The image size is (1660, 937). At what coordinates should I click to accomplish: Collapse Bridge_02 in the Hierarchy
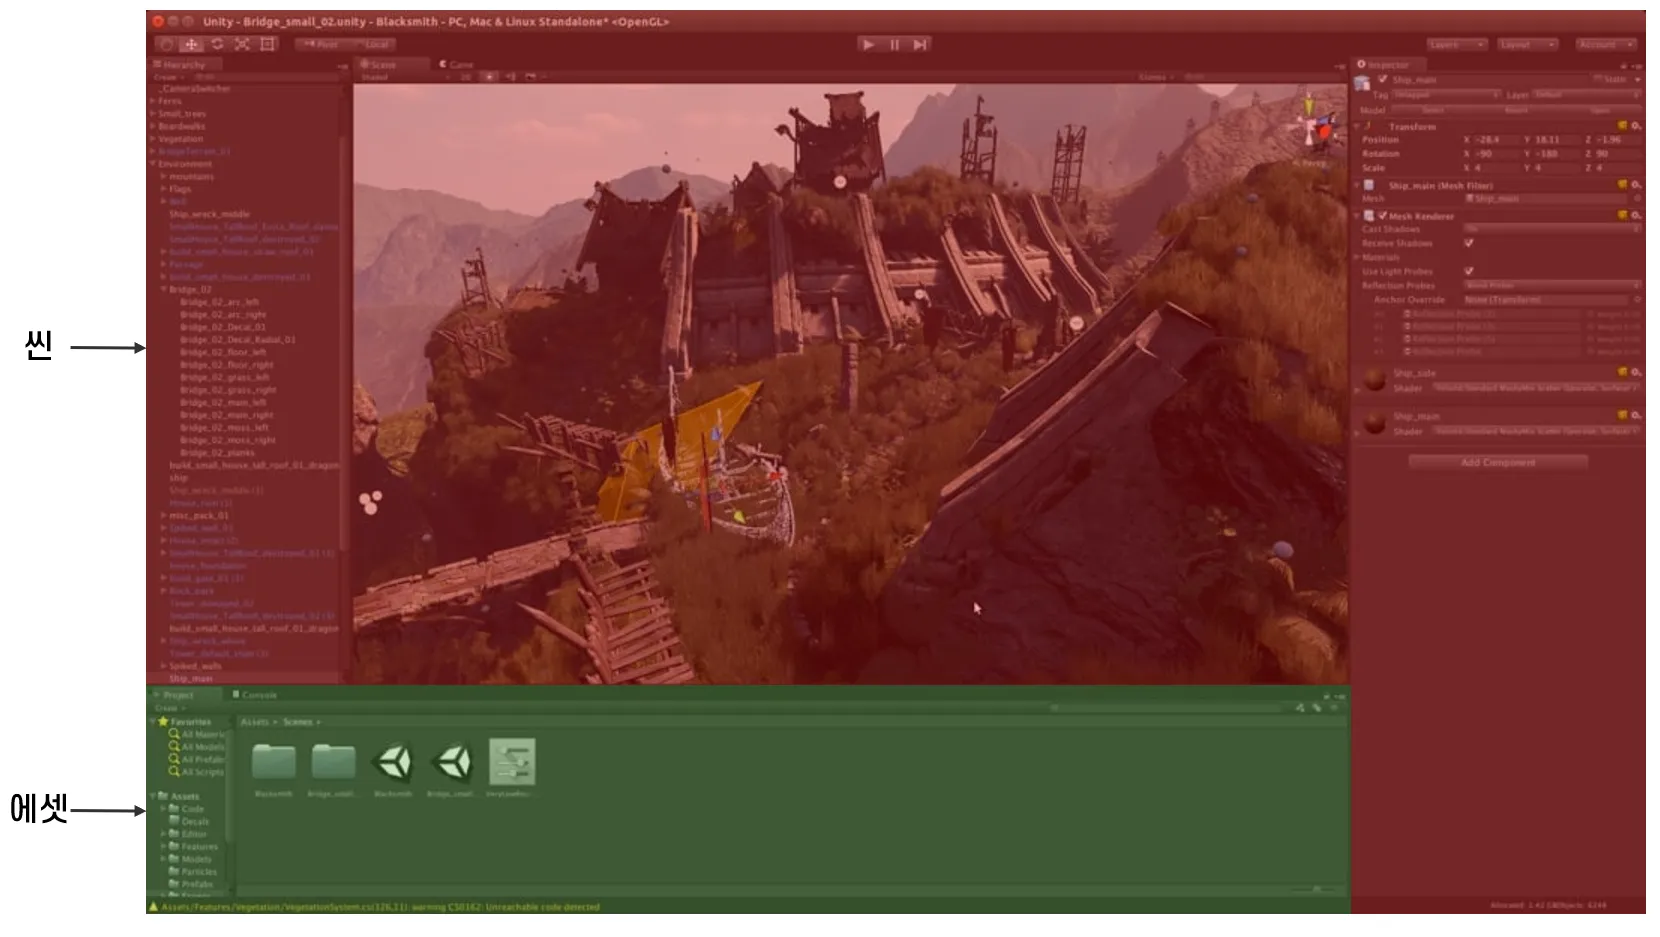pos(164,289)
